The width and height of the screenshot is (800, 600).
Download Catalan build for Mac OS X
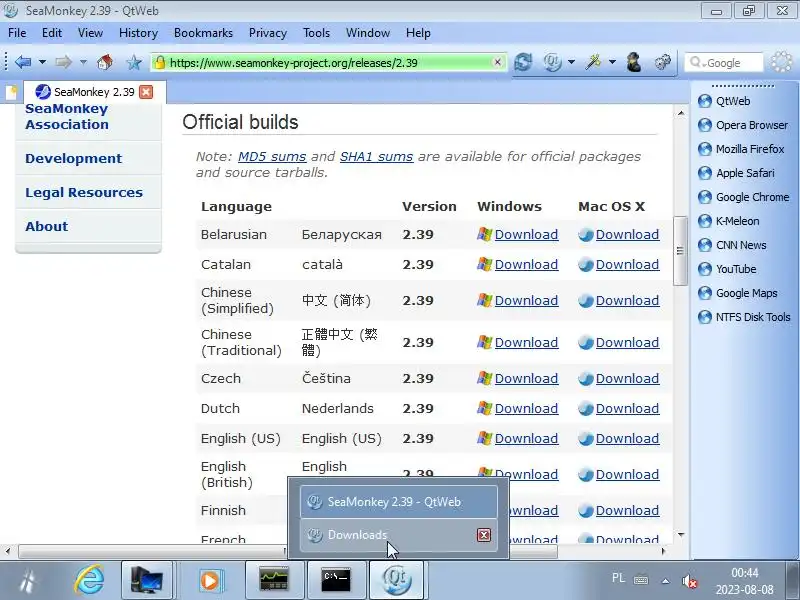click(627, 264)
